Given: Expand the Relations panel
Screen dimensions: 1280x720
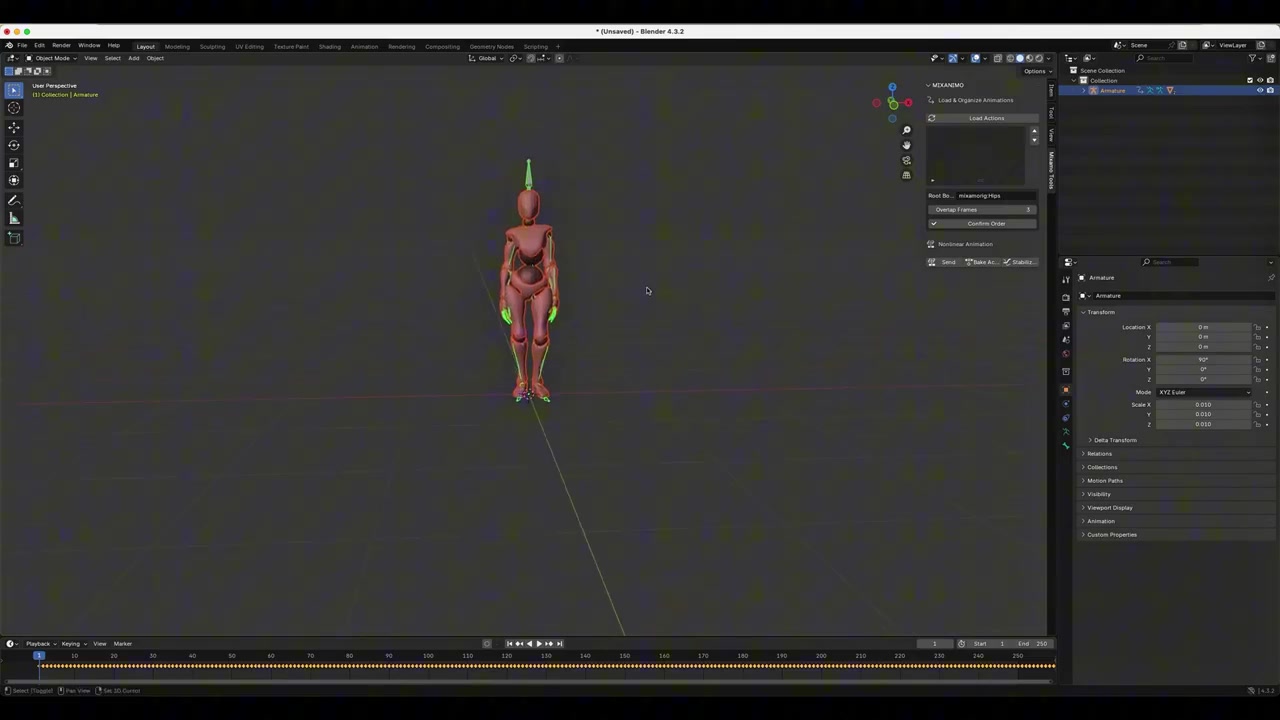Looking at the screenshot, I should 1098,454.
